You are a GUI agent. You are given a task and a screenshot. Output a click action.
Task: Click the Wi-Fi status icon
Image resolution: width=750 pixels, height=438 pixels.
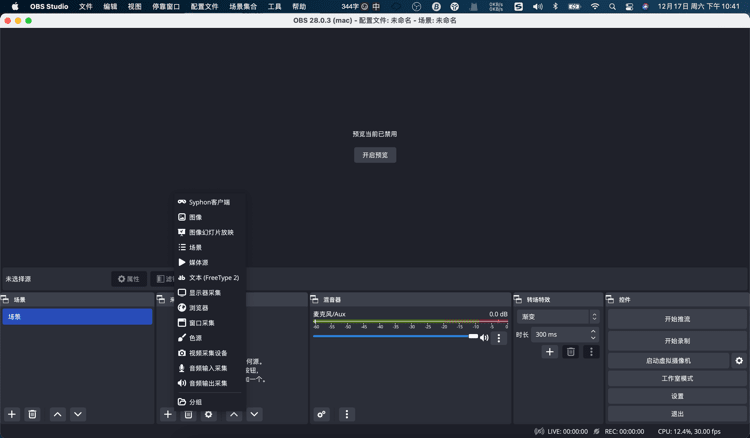[x=595, y=7]
